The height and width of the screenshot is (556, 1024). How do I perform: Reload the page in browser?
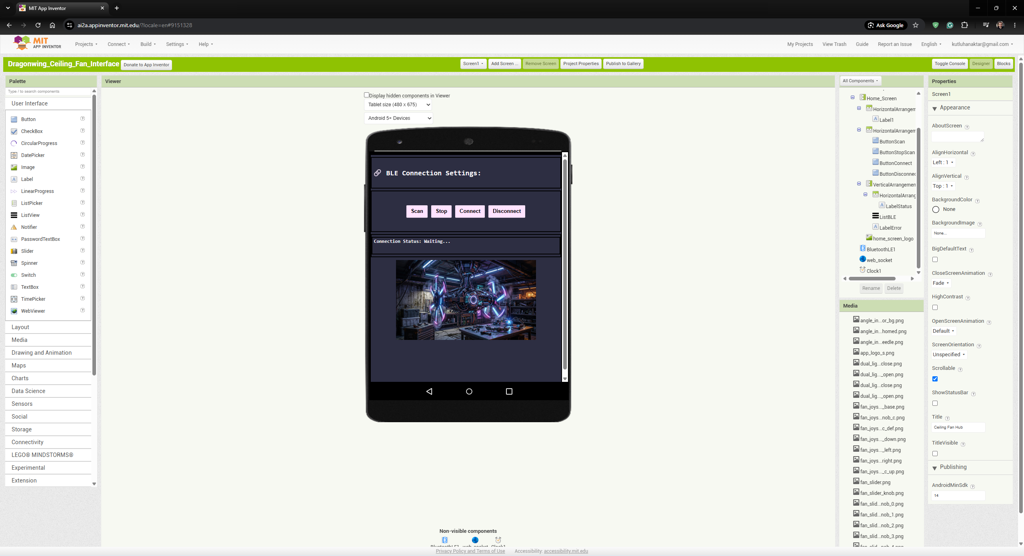click(x=38, y=25)
